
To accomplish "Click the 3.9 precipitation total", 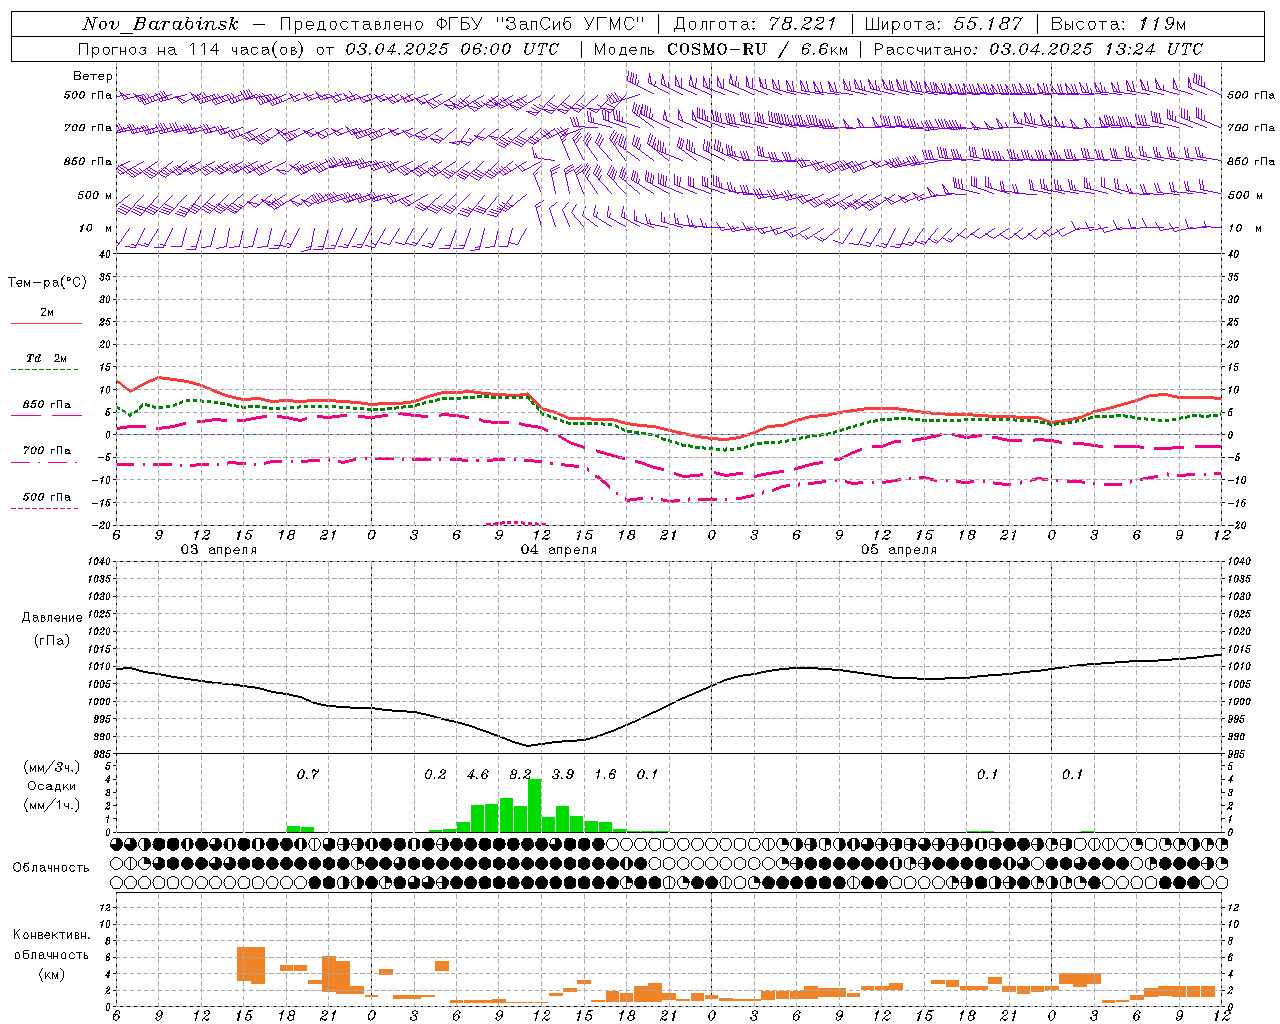I will pos(563,774).
